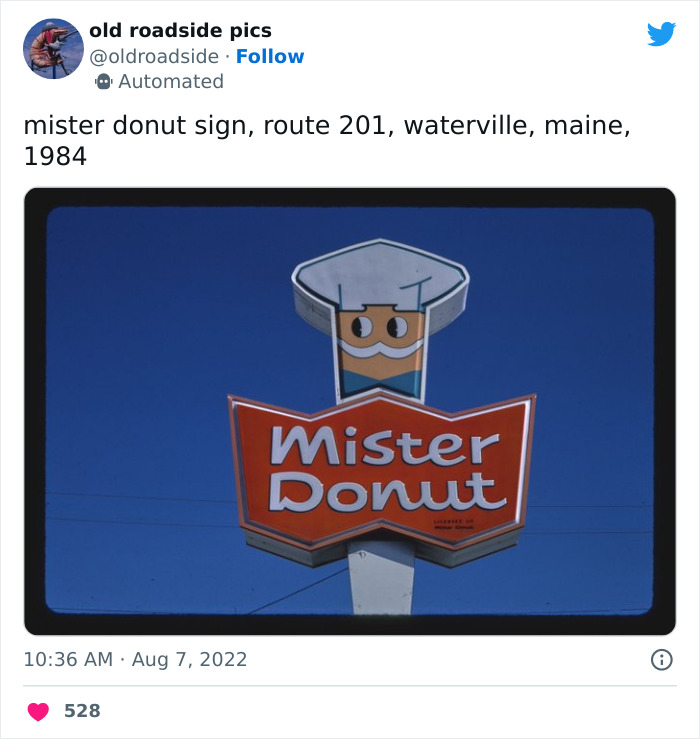This screenshot has height=739, width=700.
Task: Click the 1984 text in the tweet
Action: pos(55,157)
